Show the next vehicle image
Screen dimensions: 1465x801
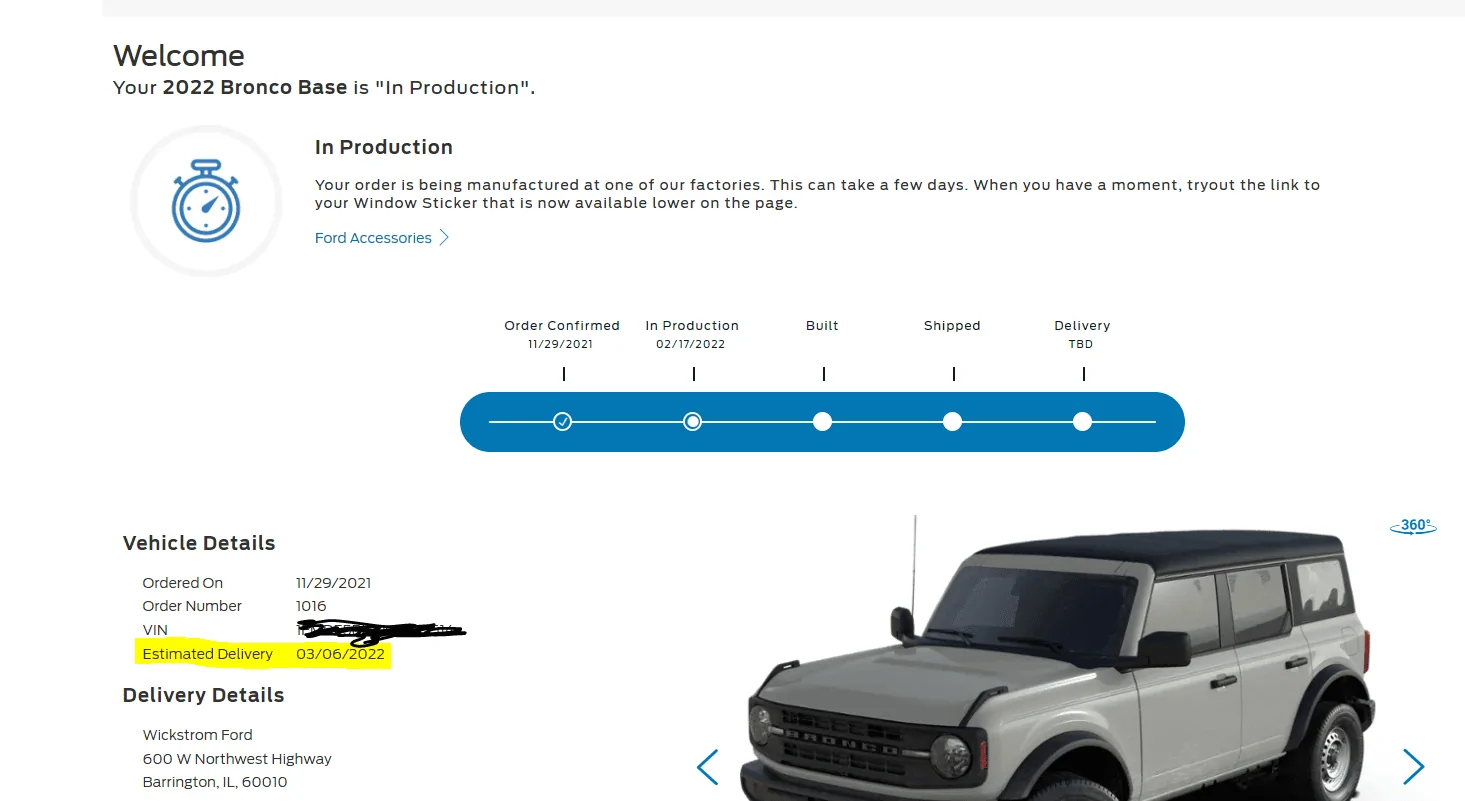coord(1413,767)
